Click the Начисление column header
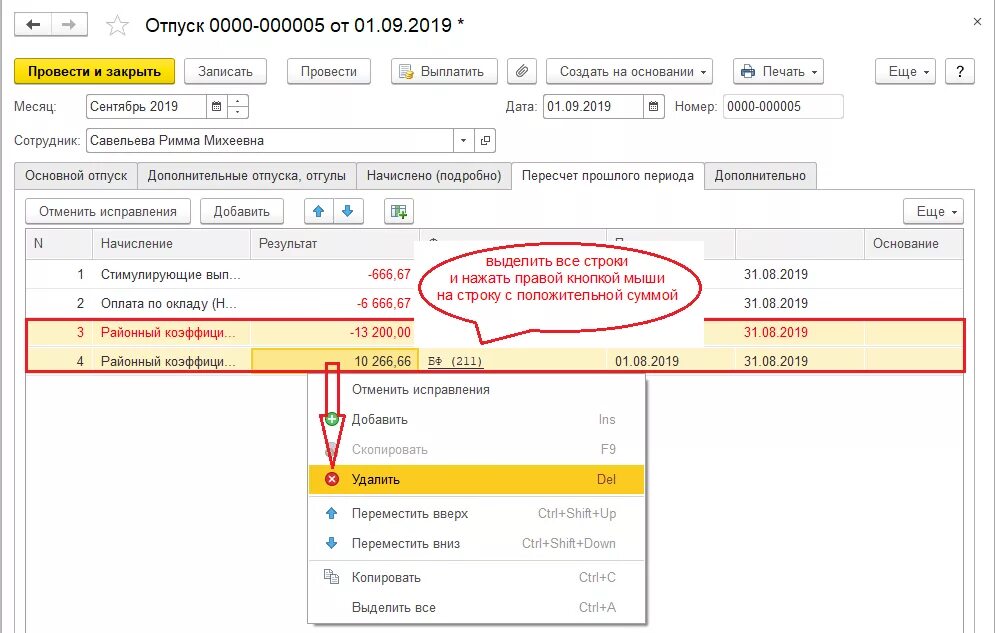Viewport: 995px width, 633px height. click(x=171, y=244)
